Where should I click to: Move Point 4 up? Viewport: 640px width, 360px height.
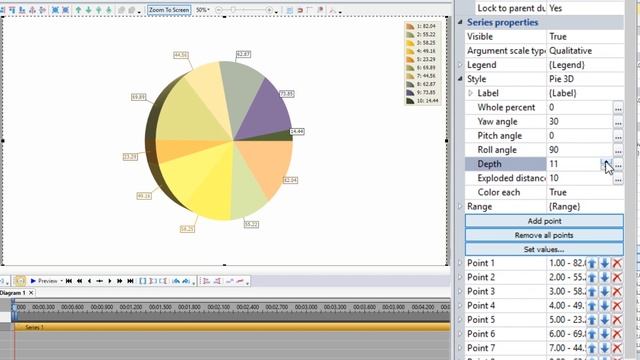coord(592,306)
